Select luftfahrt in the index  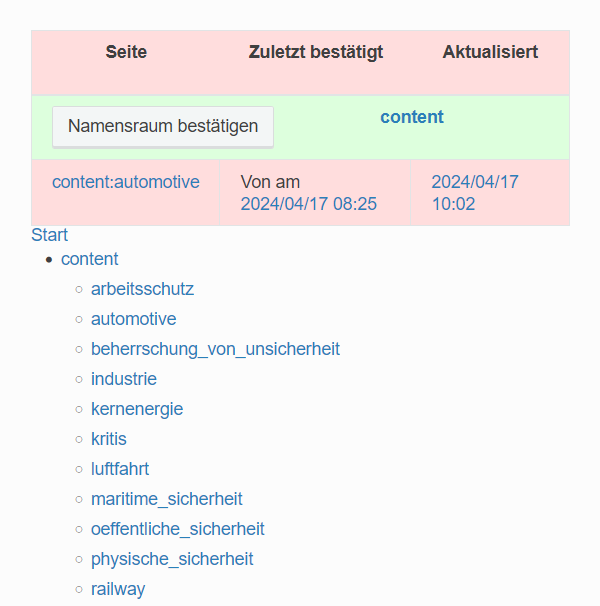point(120,469)
